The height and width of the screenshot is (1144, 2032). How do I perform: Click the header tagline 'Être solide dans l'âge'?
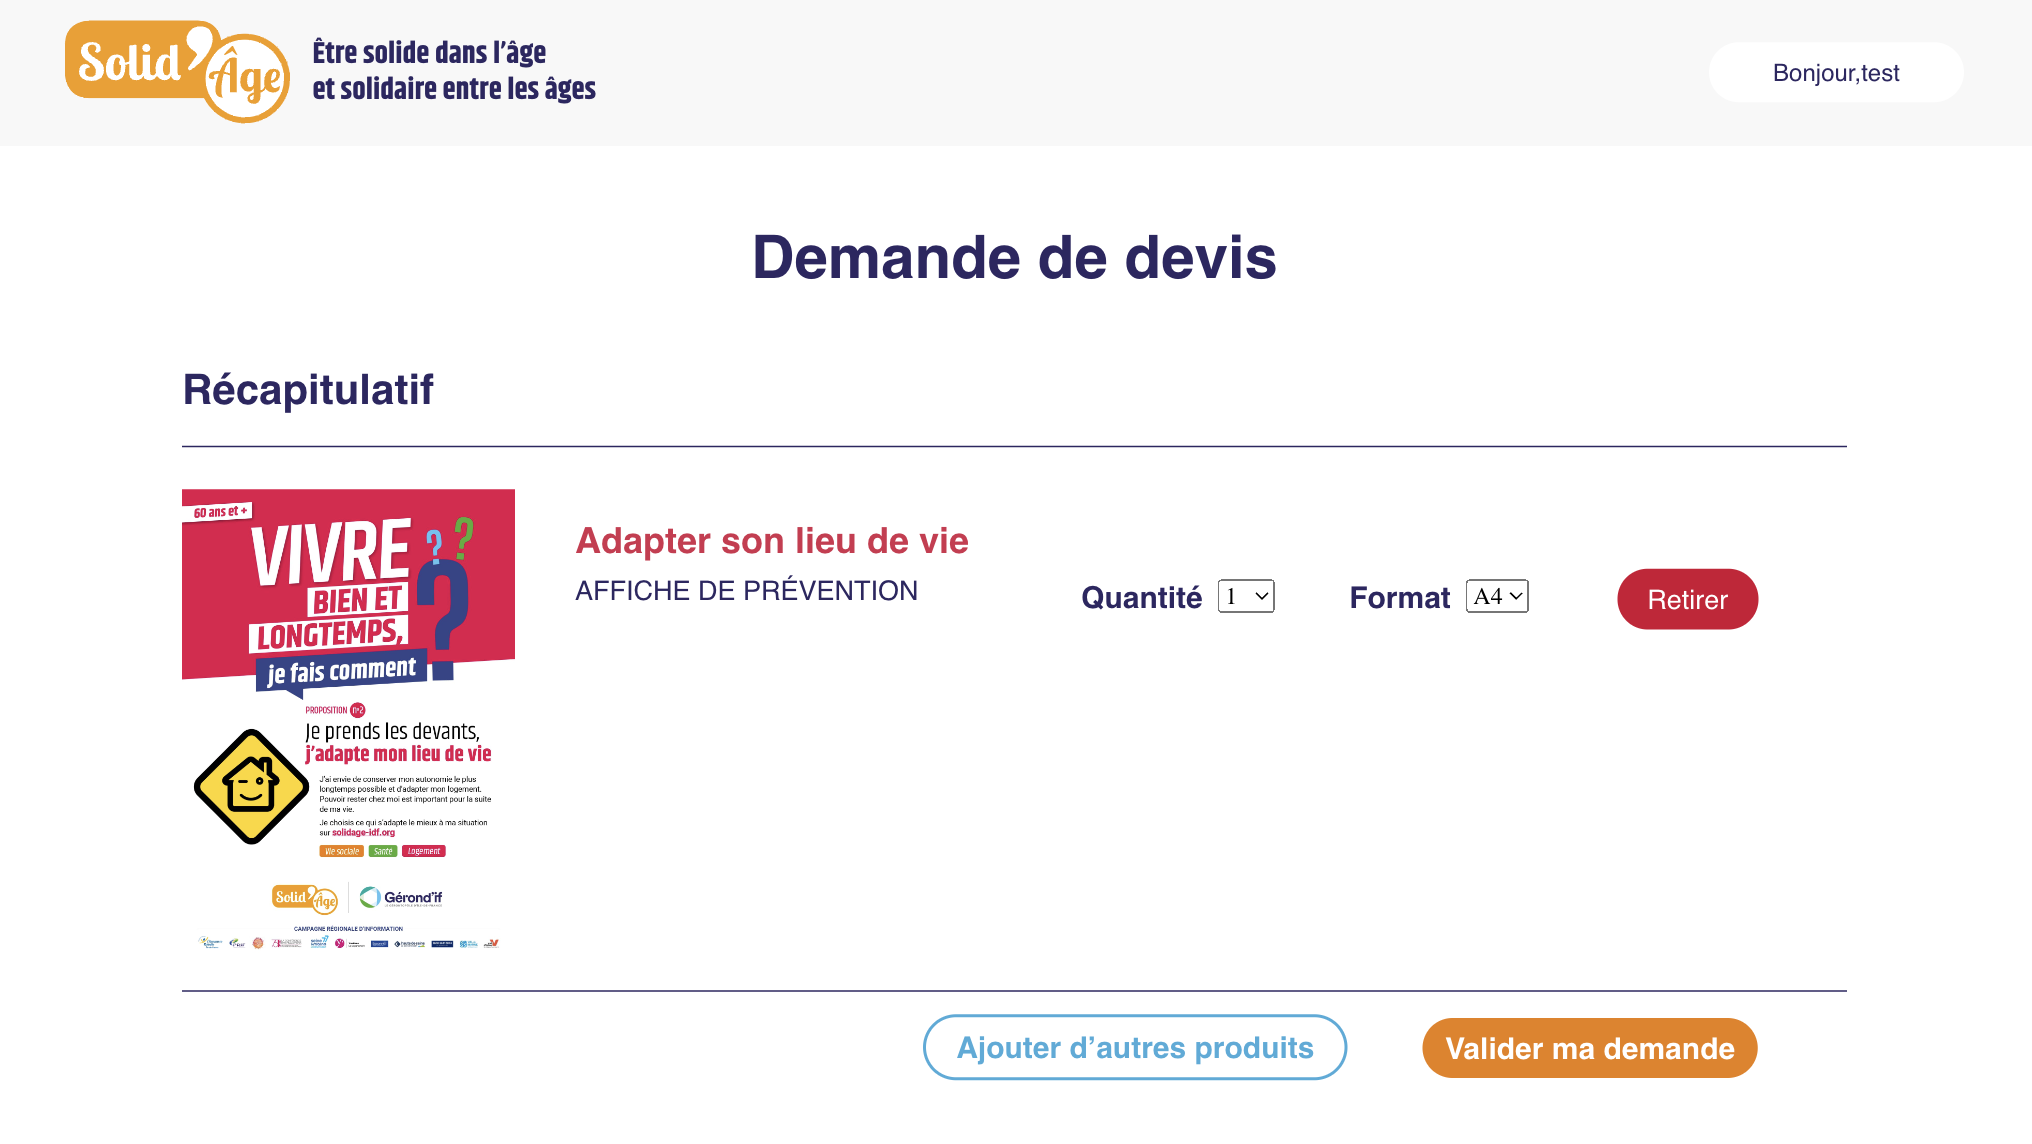click(430, 52)
